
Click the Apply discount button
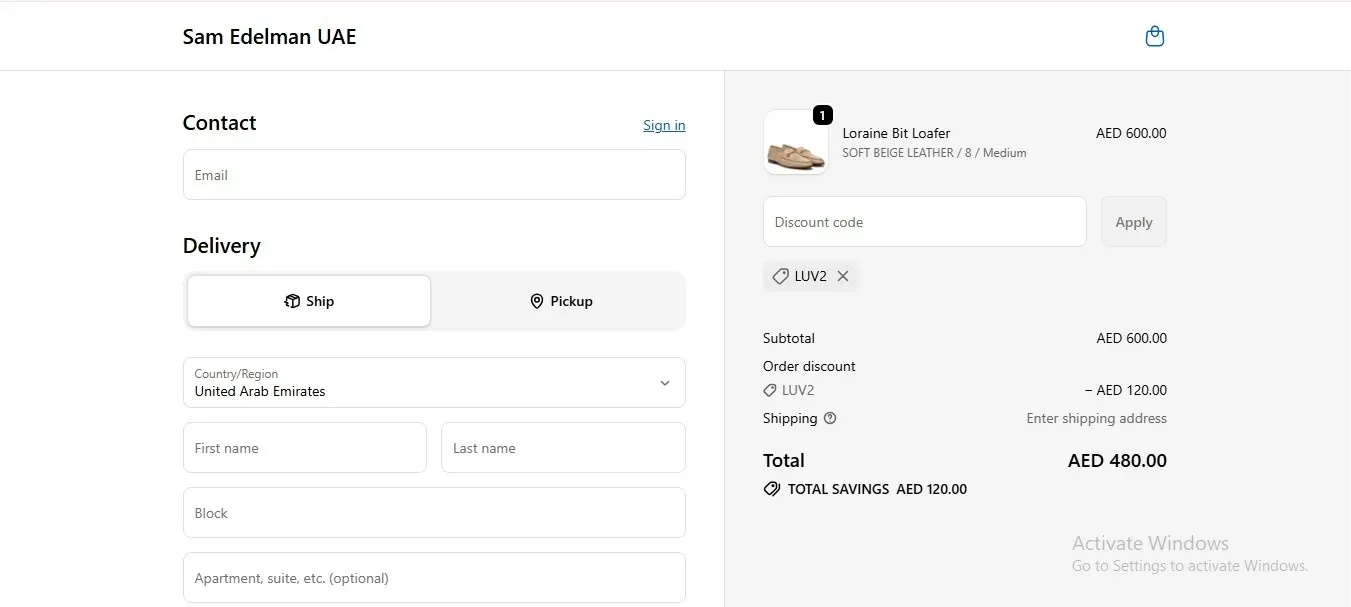click(1134, 222)
